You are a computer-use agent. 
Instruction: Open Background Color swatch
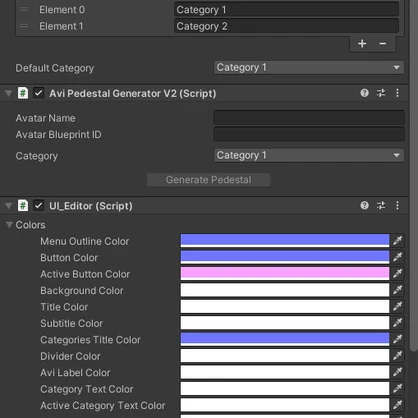(x=285, y=290)
